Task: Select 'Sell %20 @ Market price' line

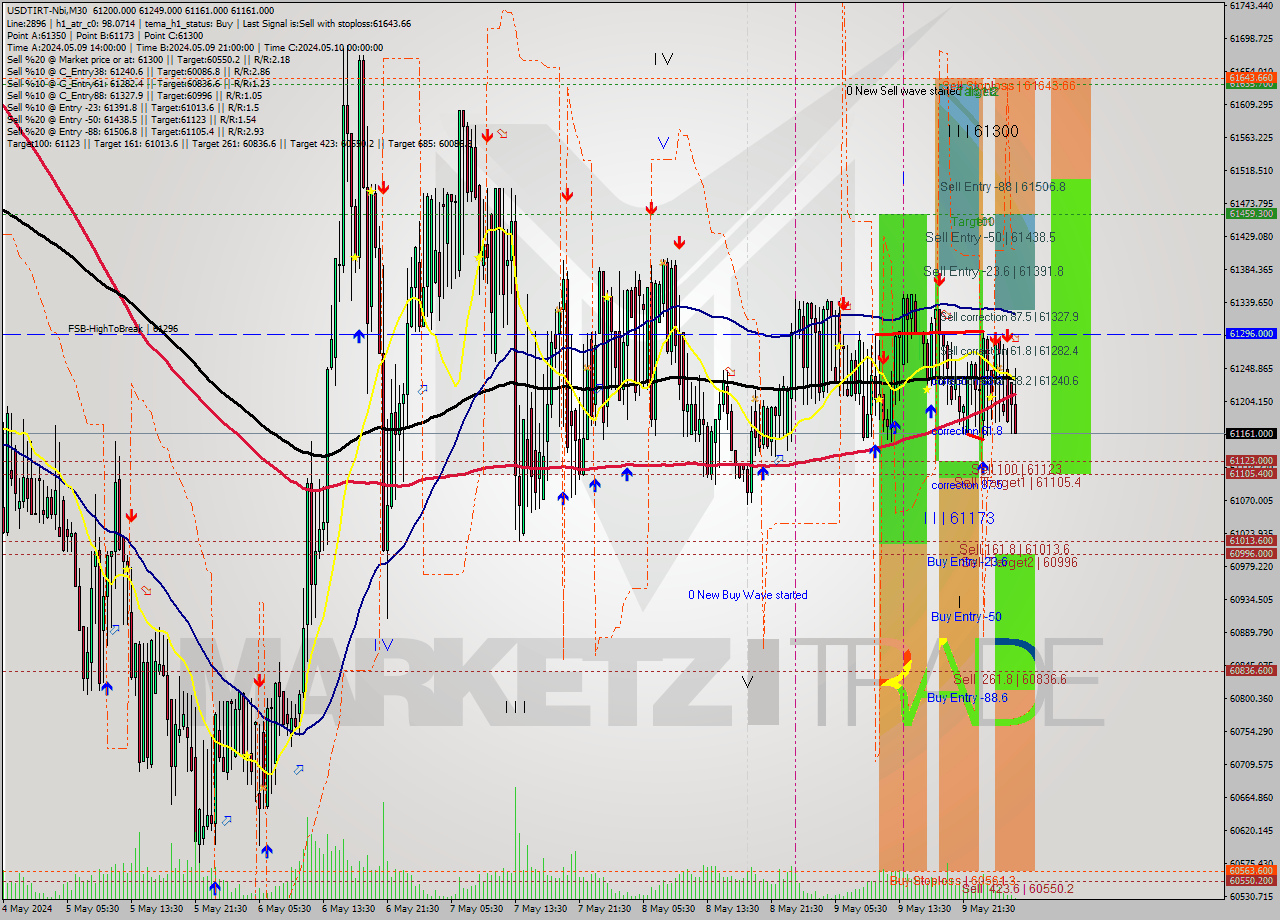Action: (148, 59)
